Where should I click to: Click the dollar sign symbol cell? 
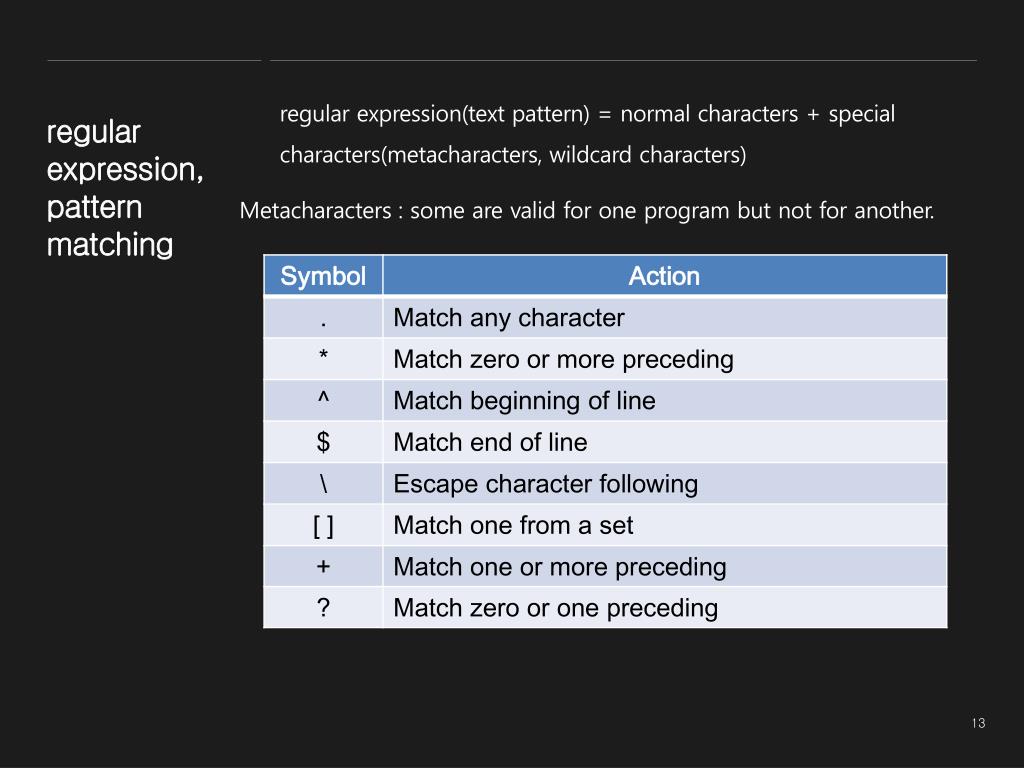click(323, 442)
